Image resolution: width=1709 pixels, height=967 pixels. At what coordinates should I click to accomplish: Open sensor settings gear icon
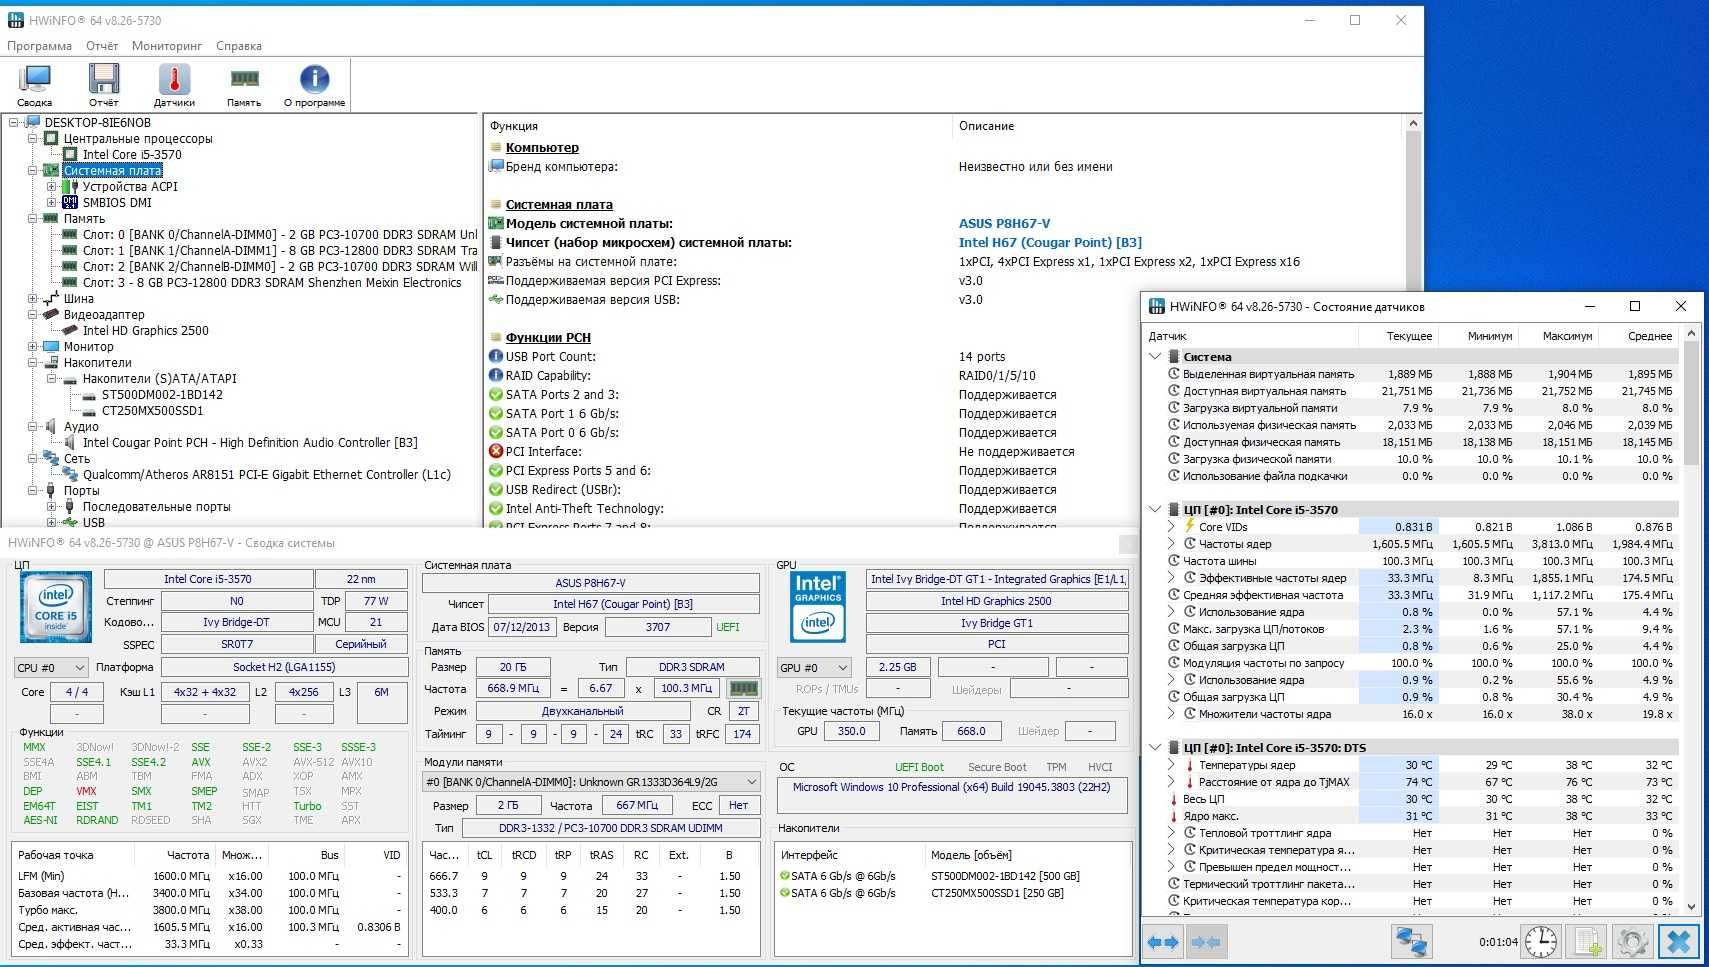(1633, 942)
